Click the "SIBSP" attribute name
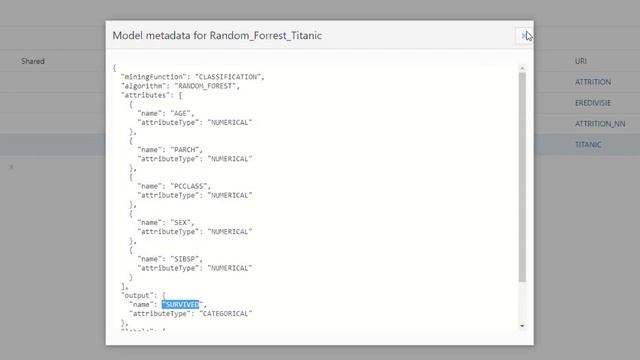640x360 pixels. click(184, 259)
